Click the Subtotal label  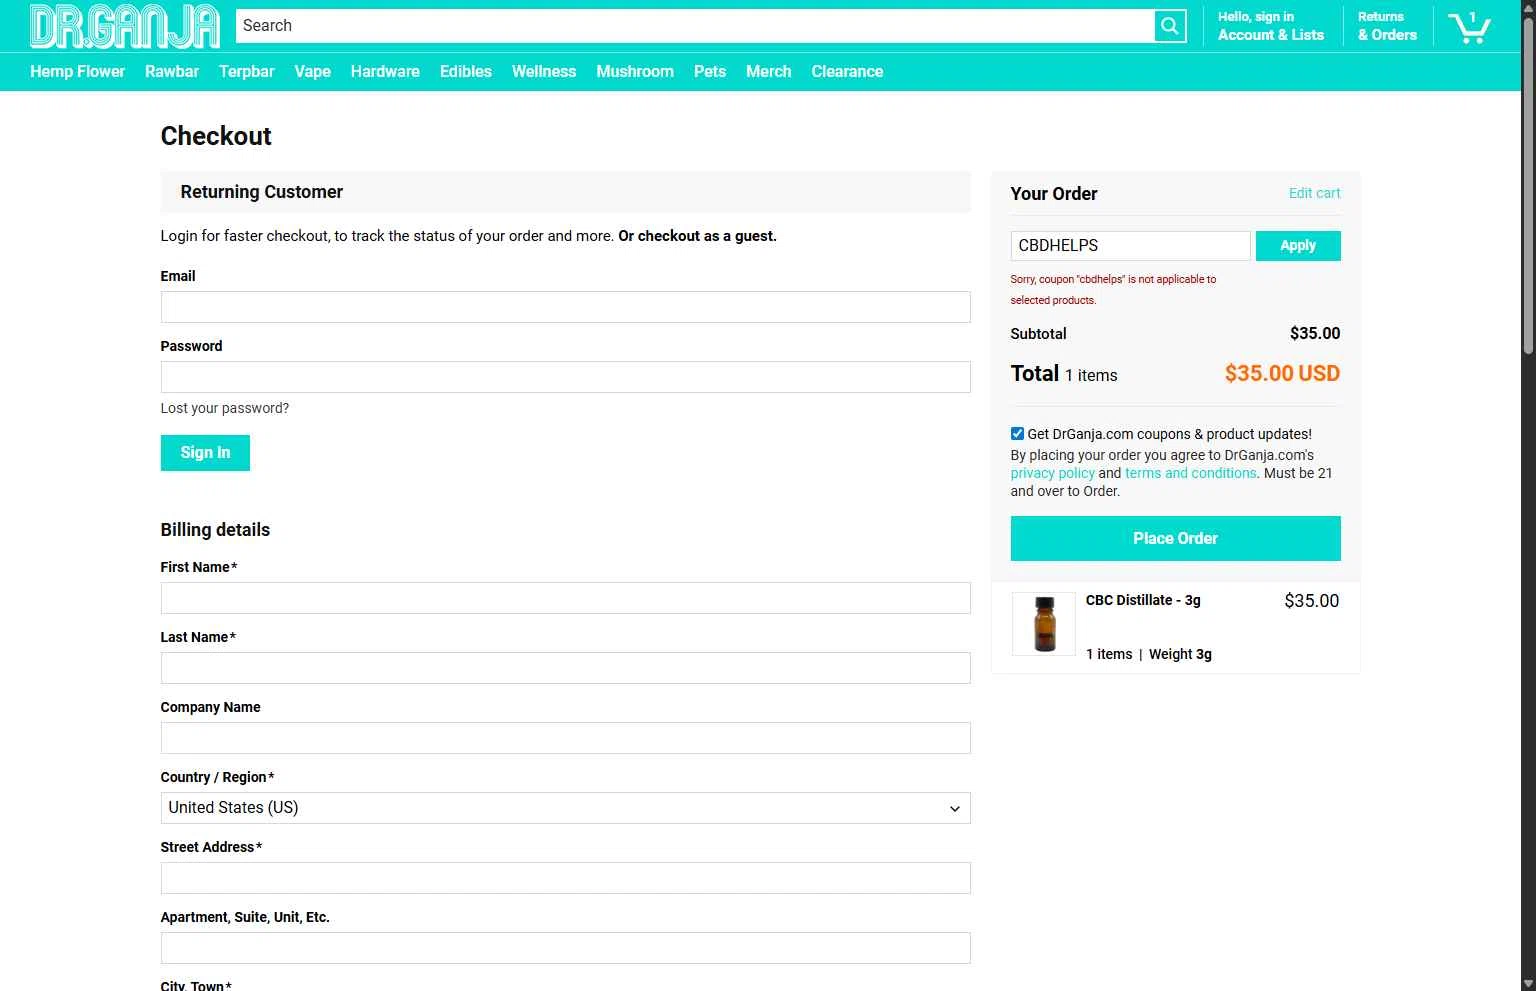click(x=1038, y=334)
